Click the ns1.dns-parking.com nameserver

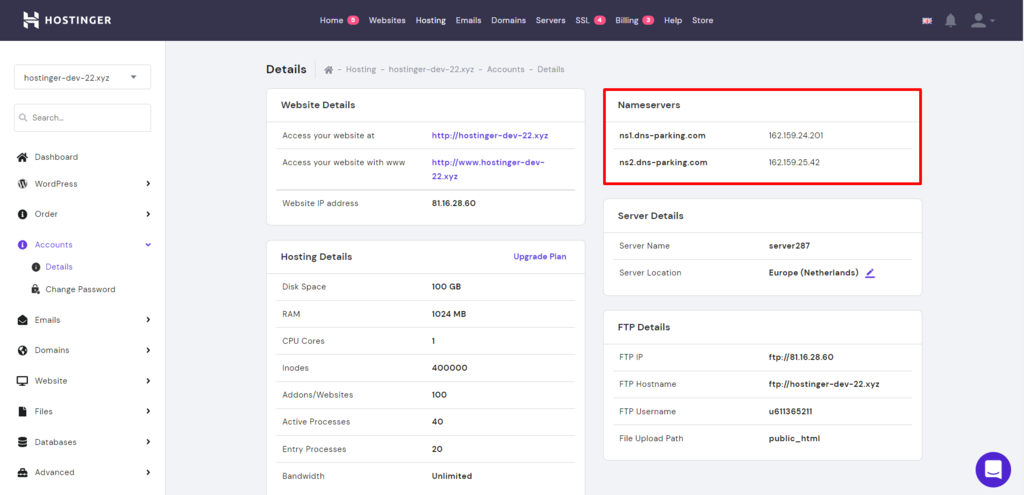[662, 136]
